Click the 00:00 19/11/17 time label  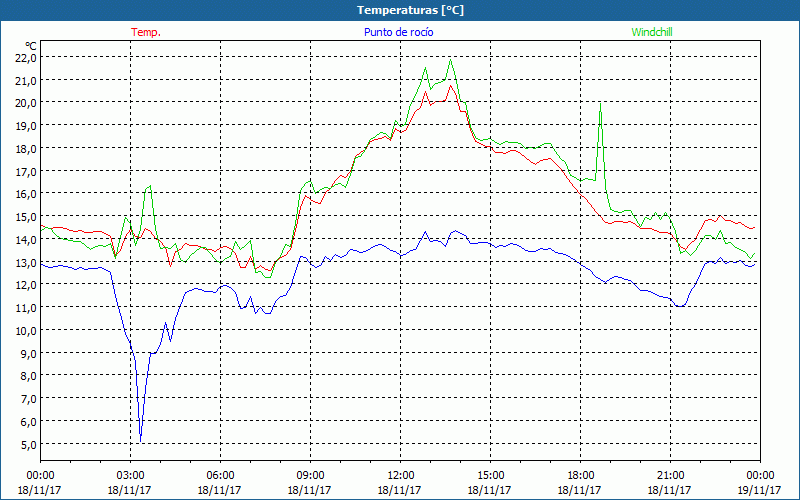click(760, 483)
